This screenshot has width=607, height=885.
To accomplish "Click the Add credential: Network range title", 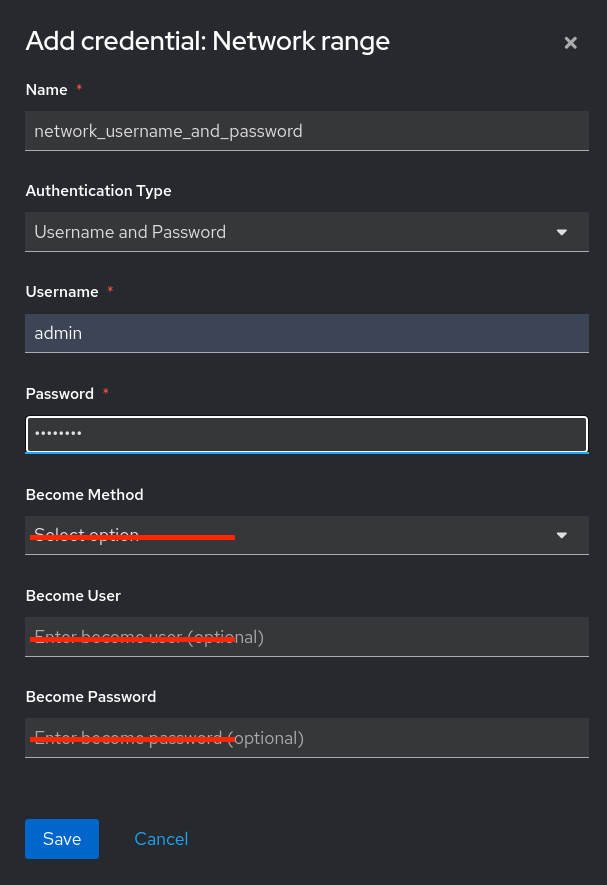I will coord(207,41).
